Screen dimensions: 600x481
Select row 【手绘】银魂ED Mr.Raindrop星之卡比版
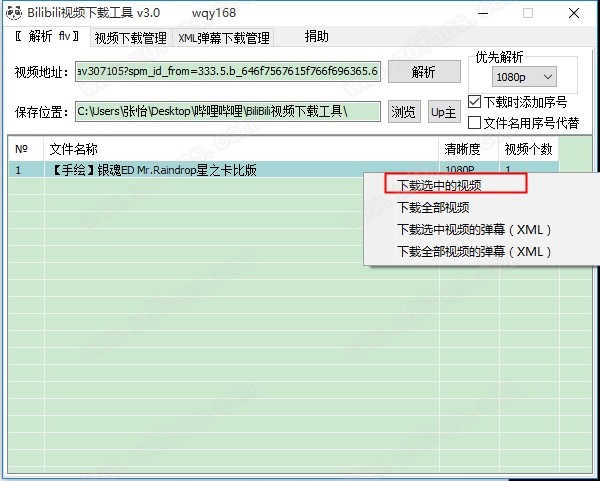[283, 170]
